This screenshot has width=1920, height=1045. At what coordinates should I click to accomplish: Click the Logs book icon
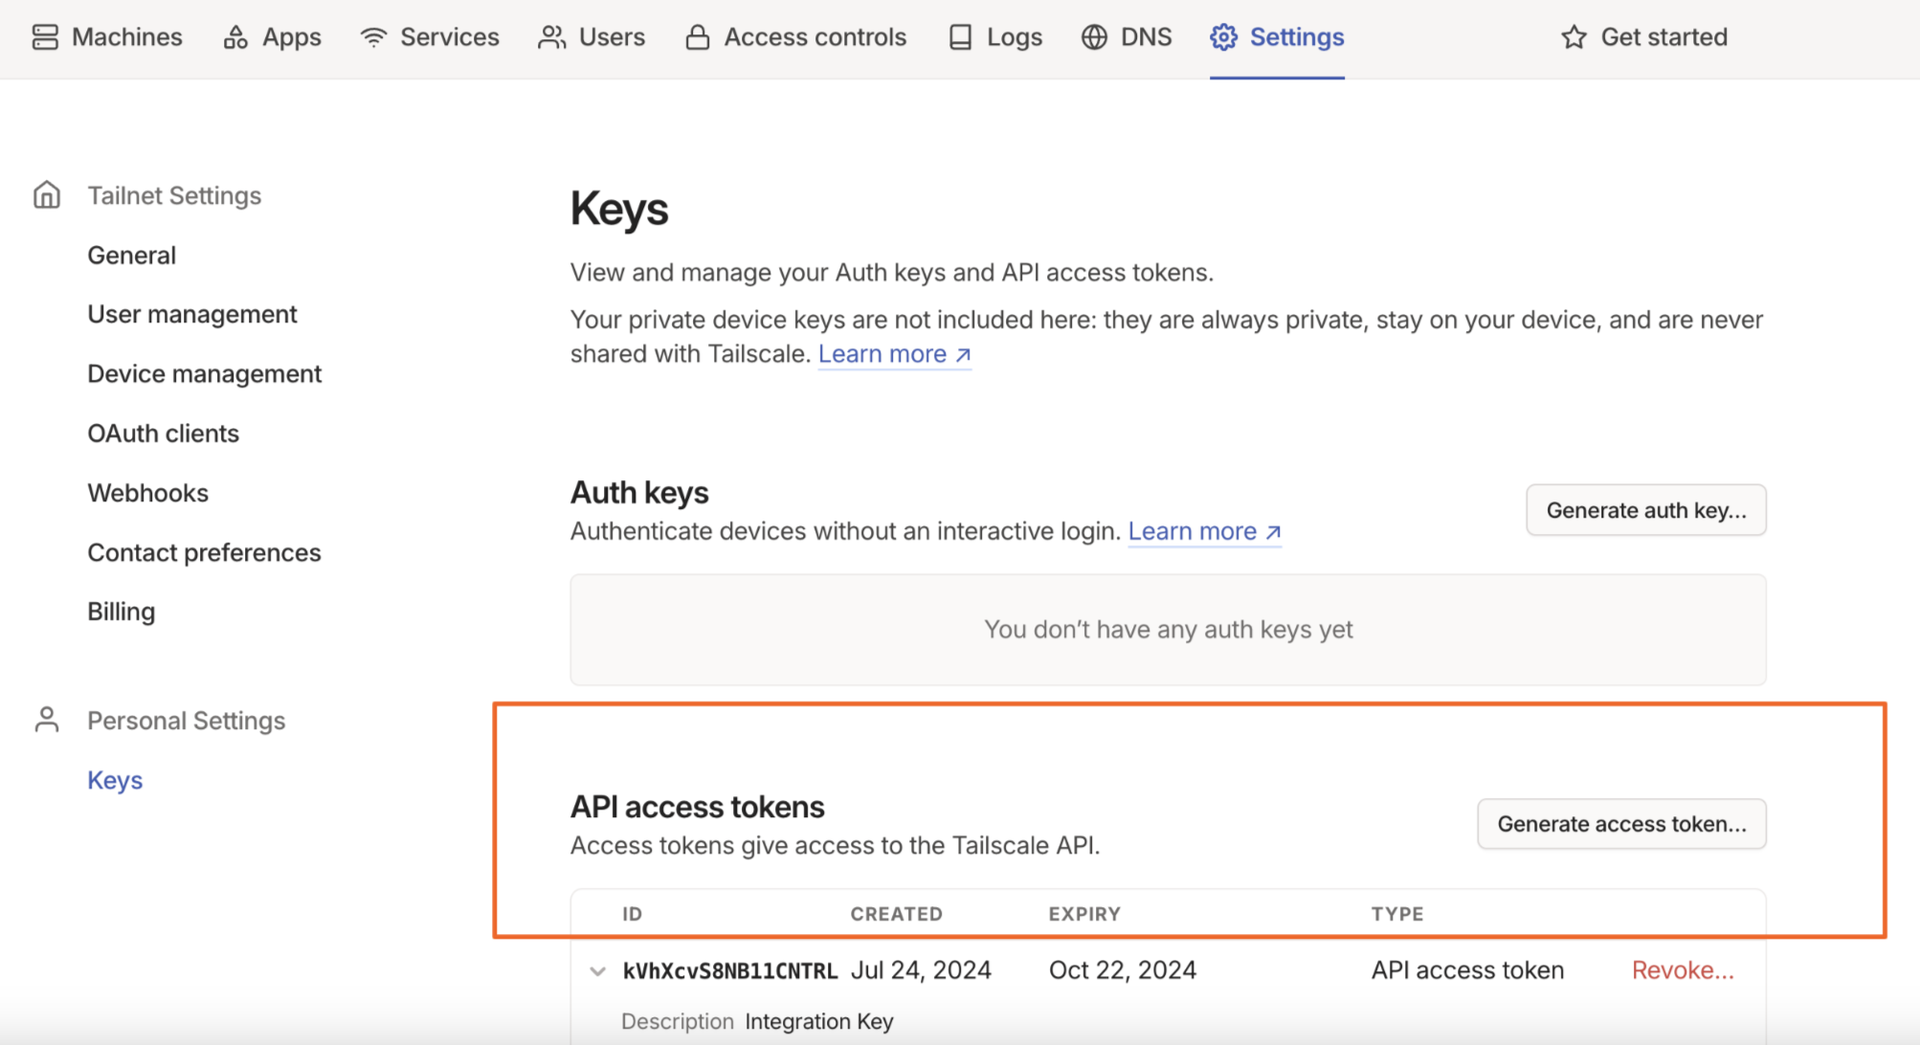click(x=960, y=37)
